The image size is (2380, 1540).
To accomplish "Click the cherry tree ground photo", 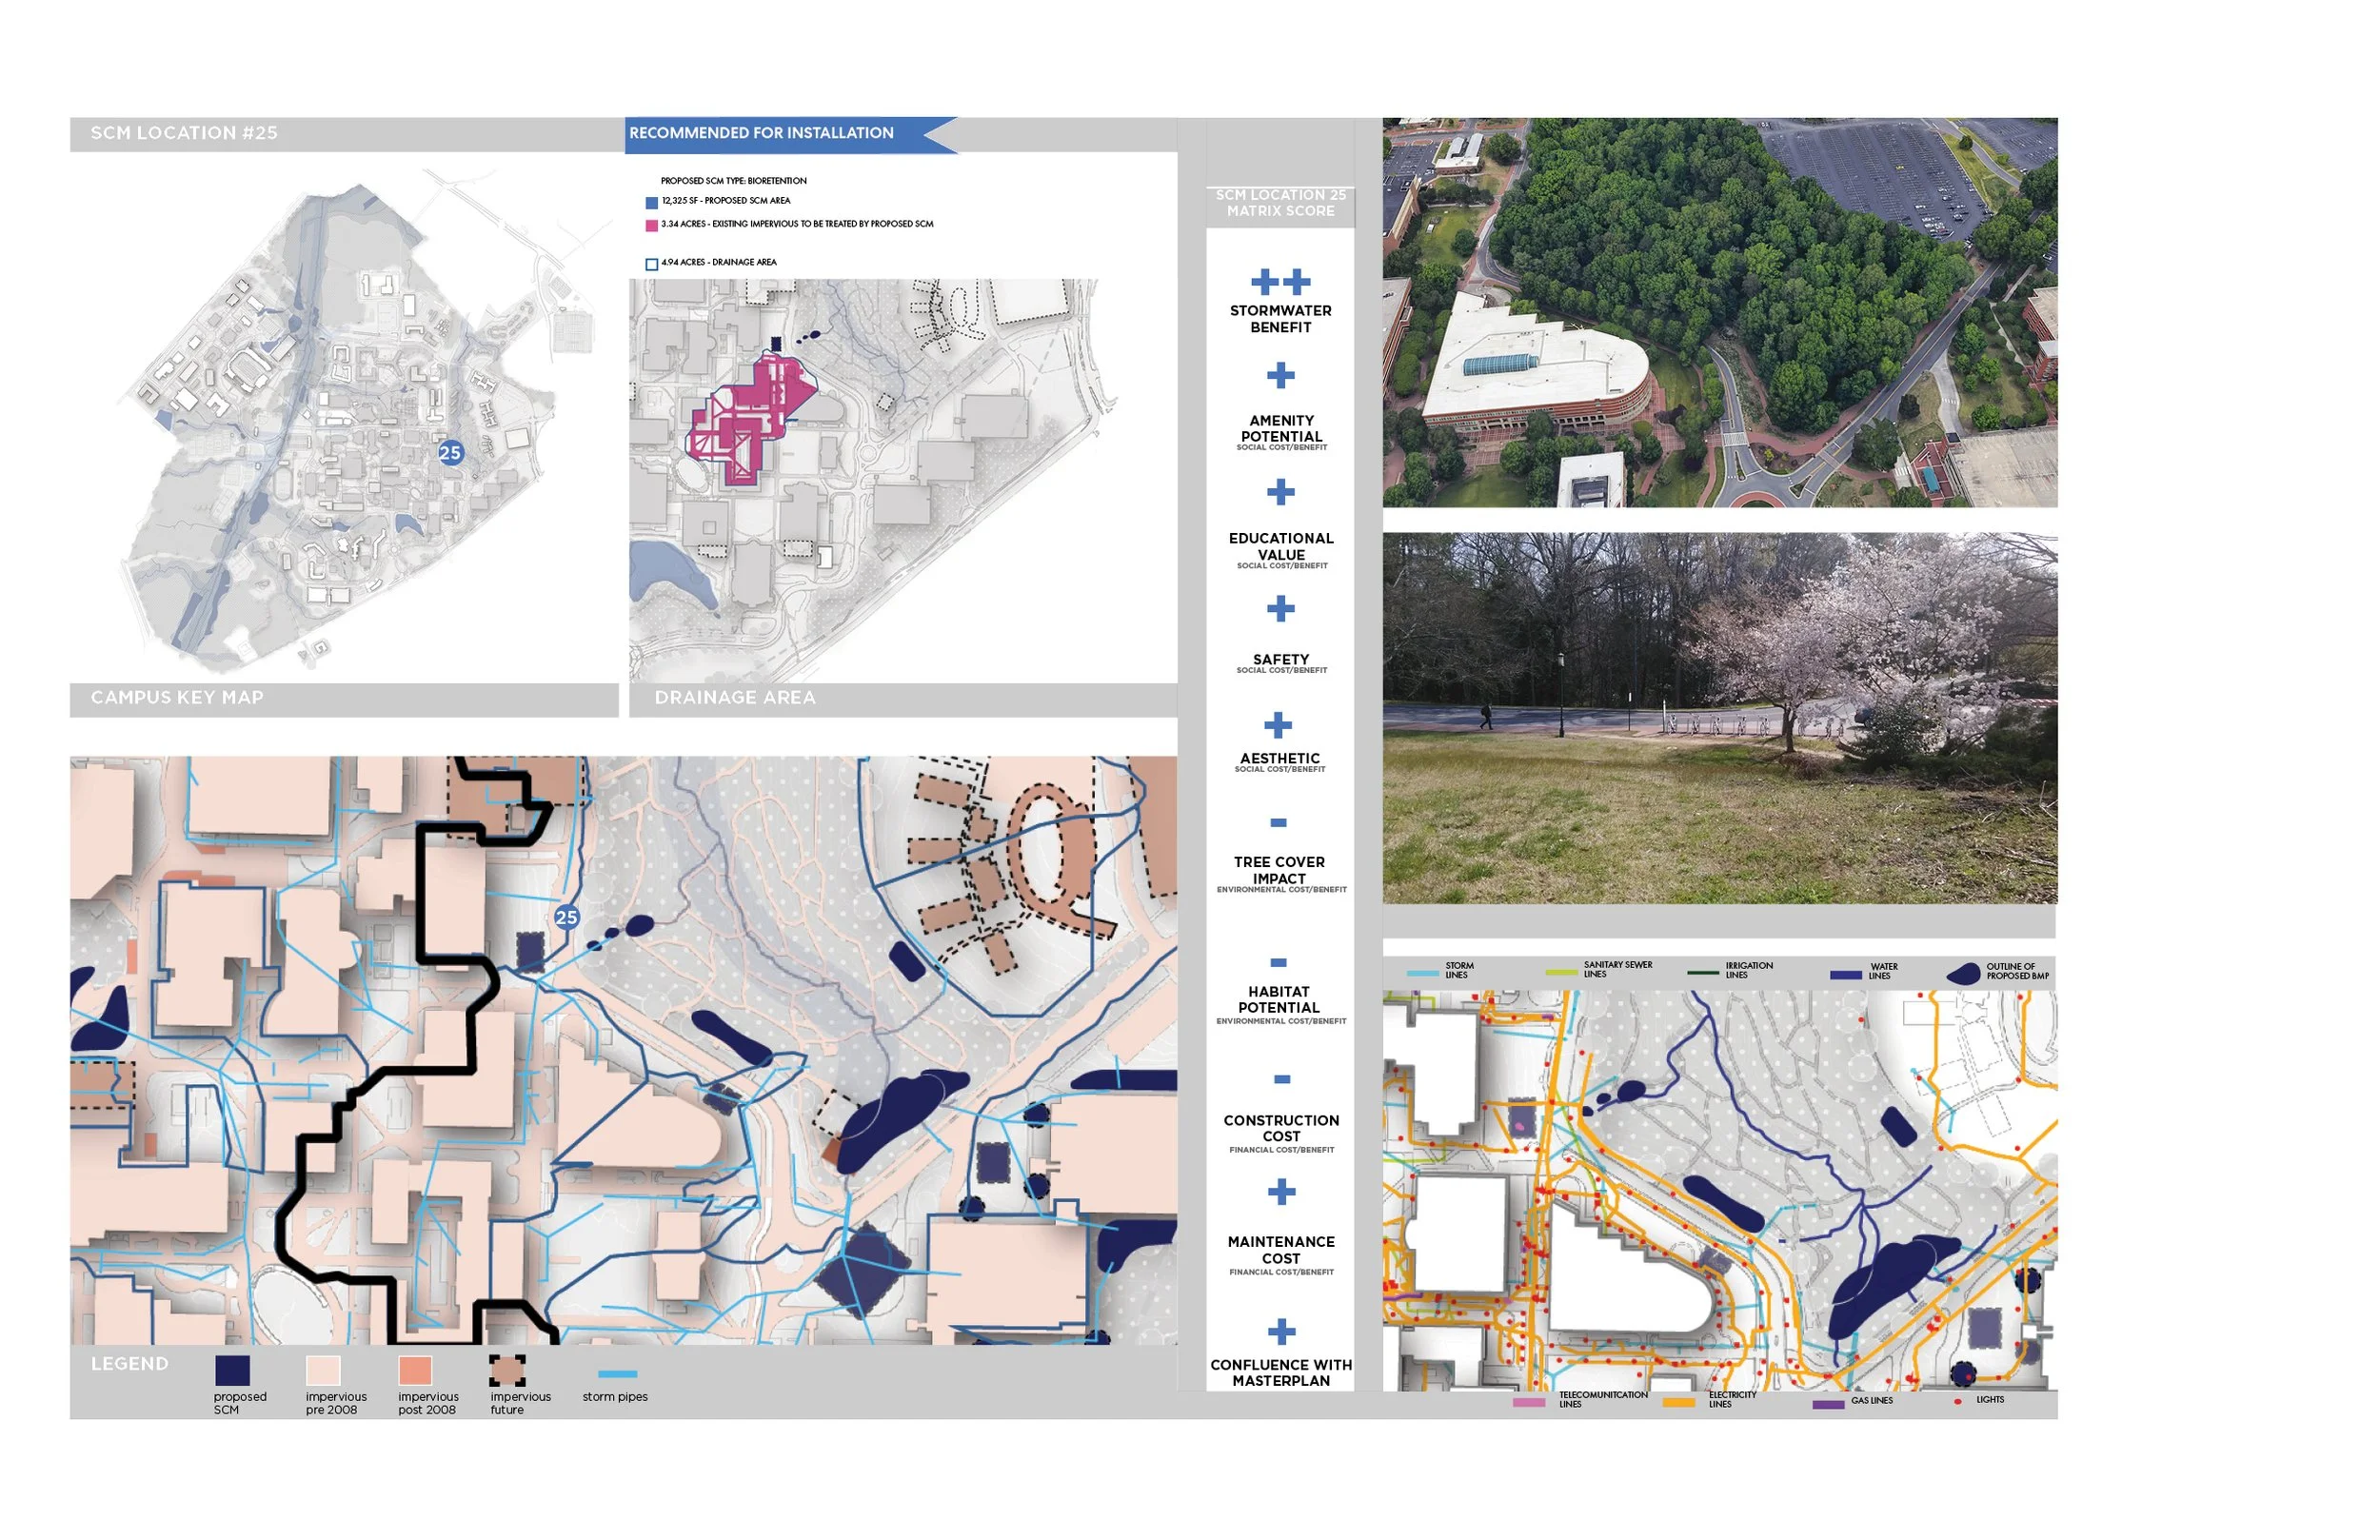I will pyautogui.click(x=1719, y=718).
